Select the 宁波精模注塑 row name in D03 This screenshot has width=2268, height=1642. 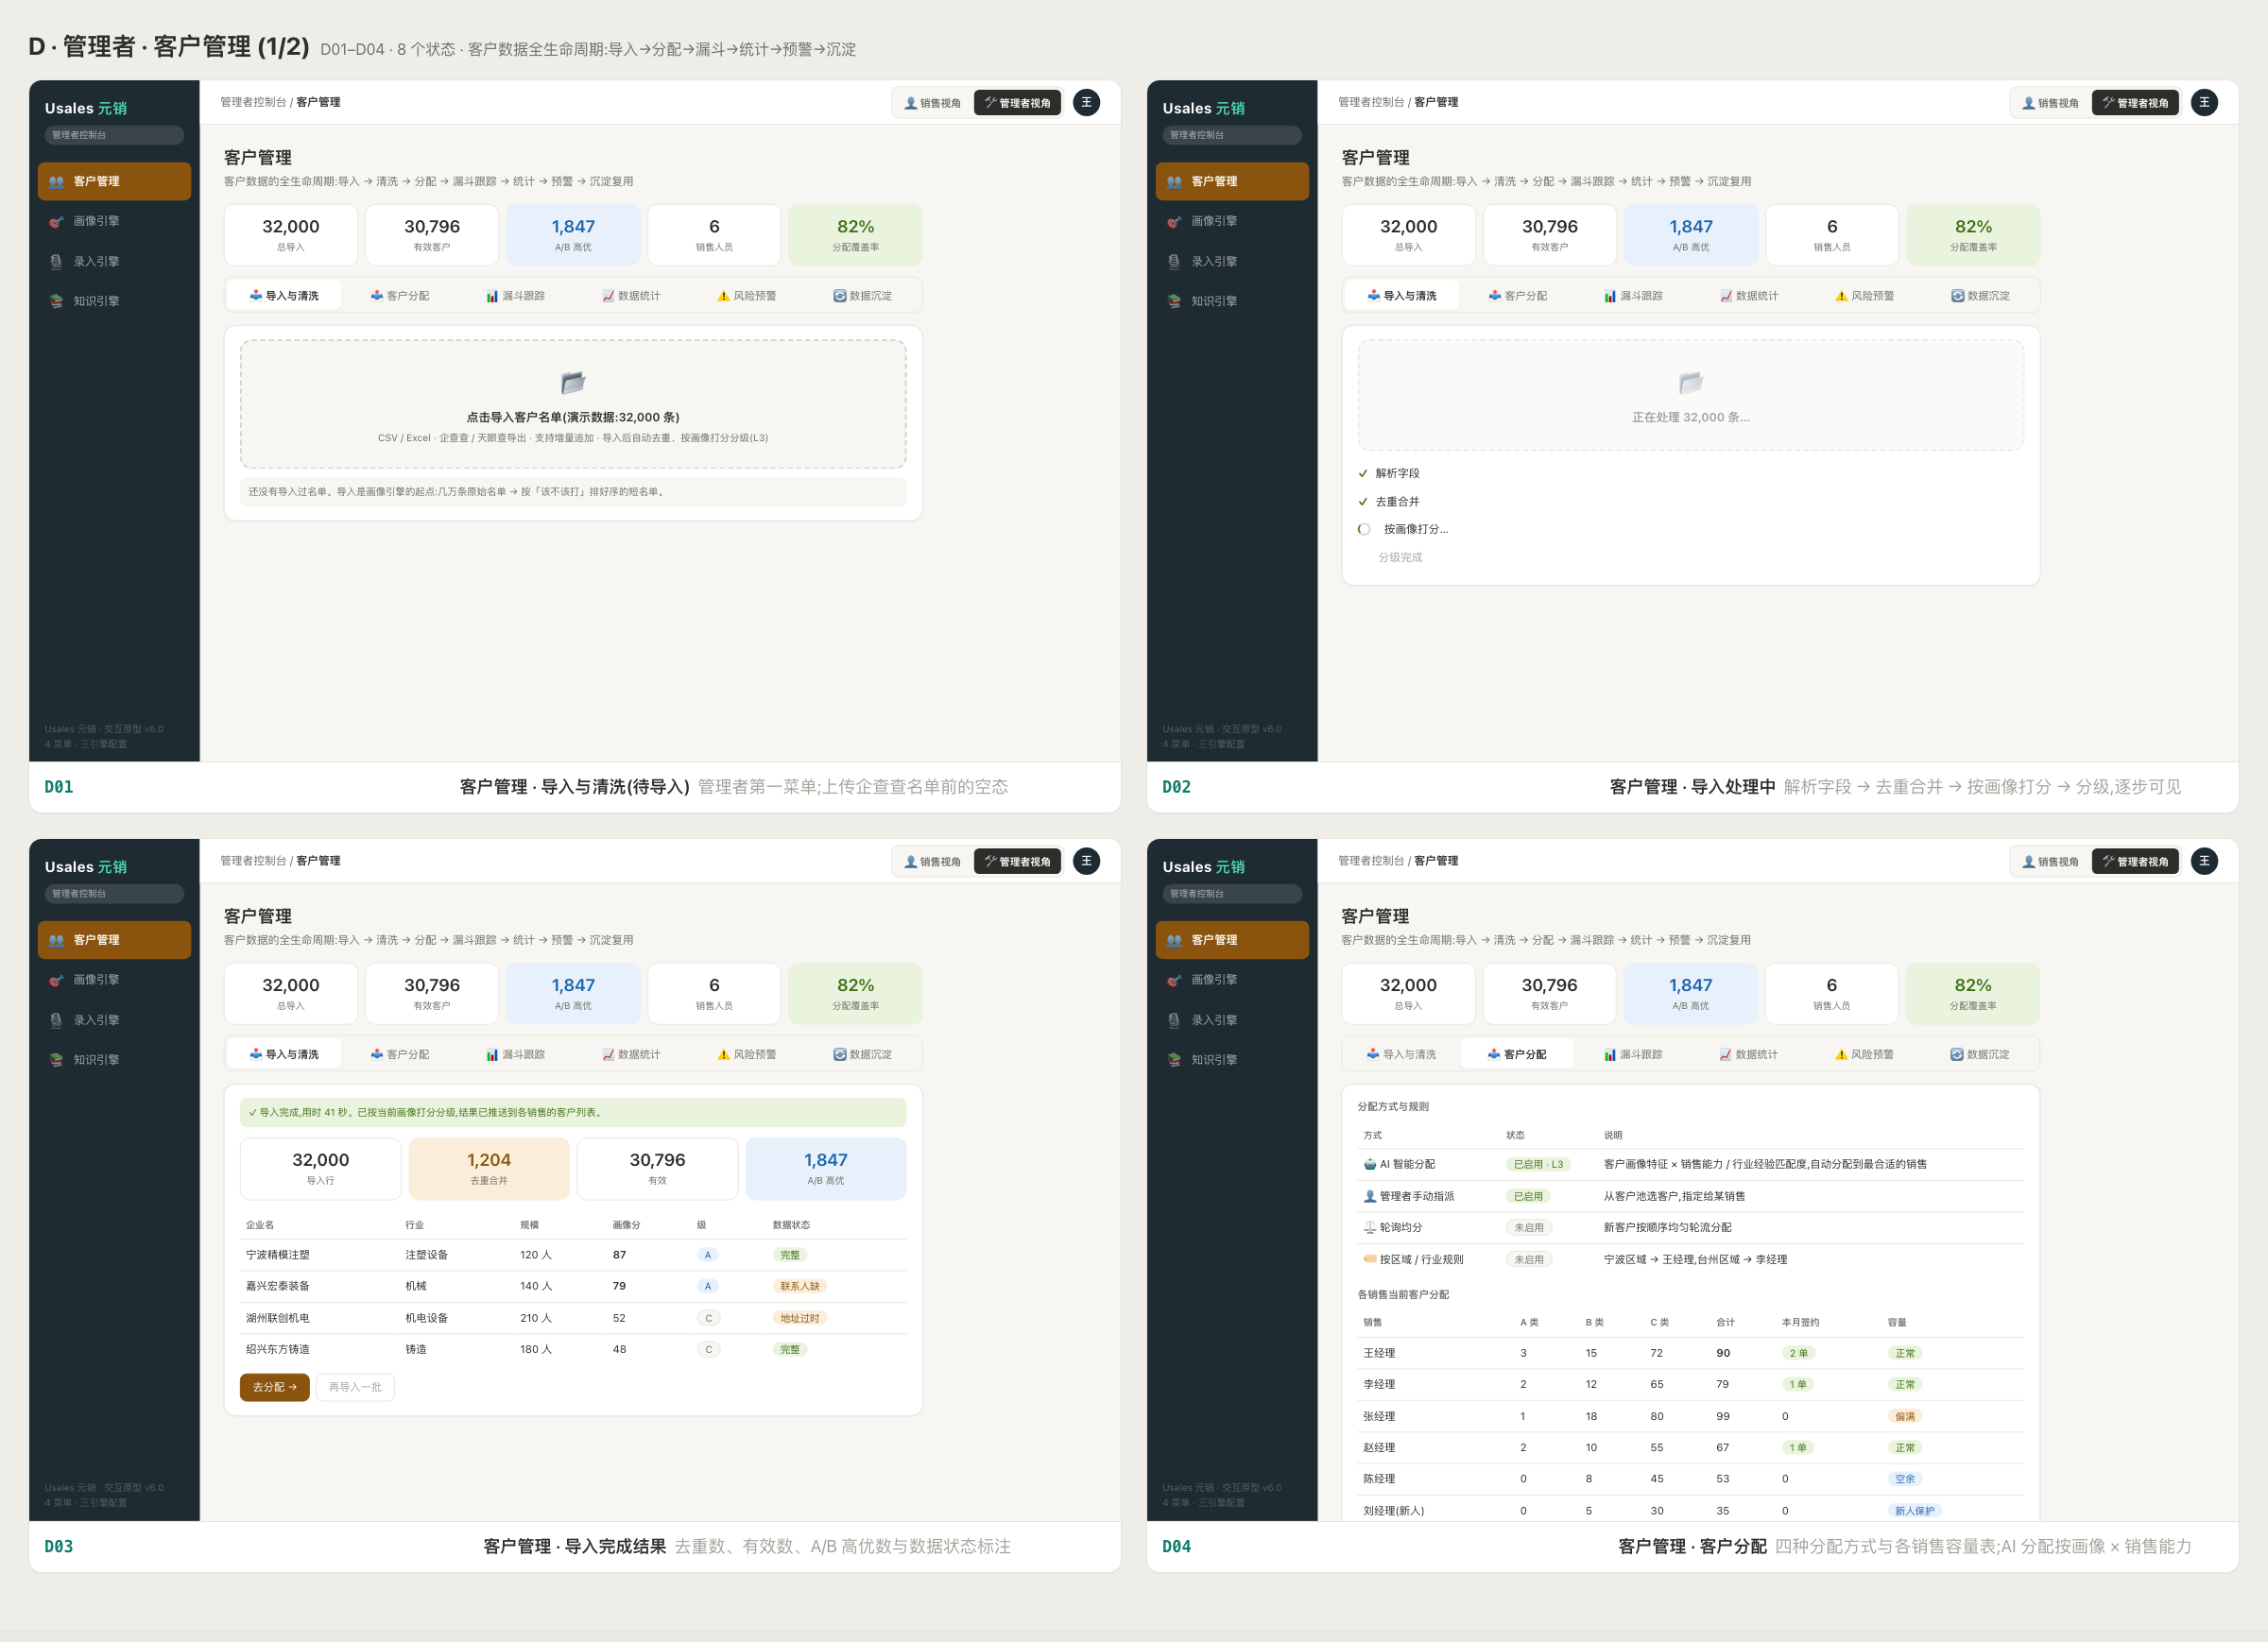278,1255
